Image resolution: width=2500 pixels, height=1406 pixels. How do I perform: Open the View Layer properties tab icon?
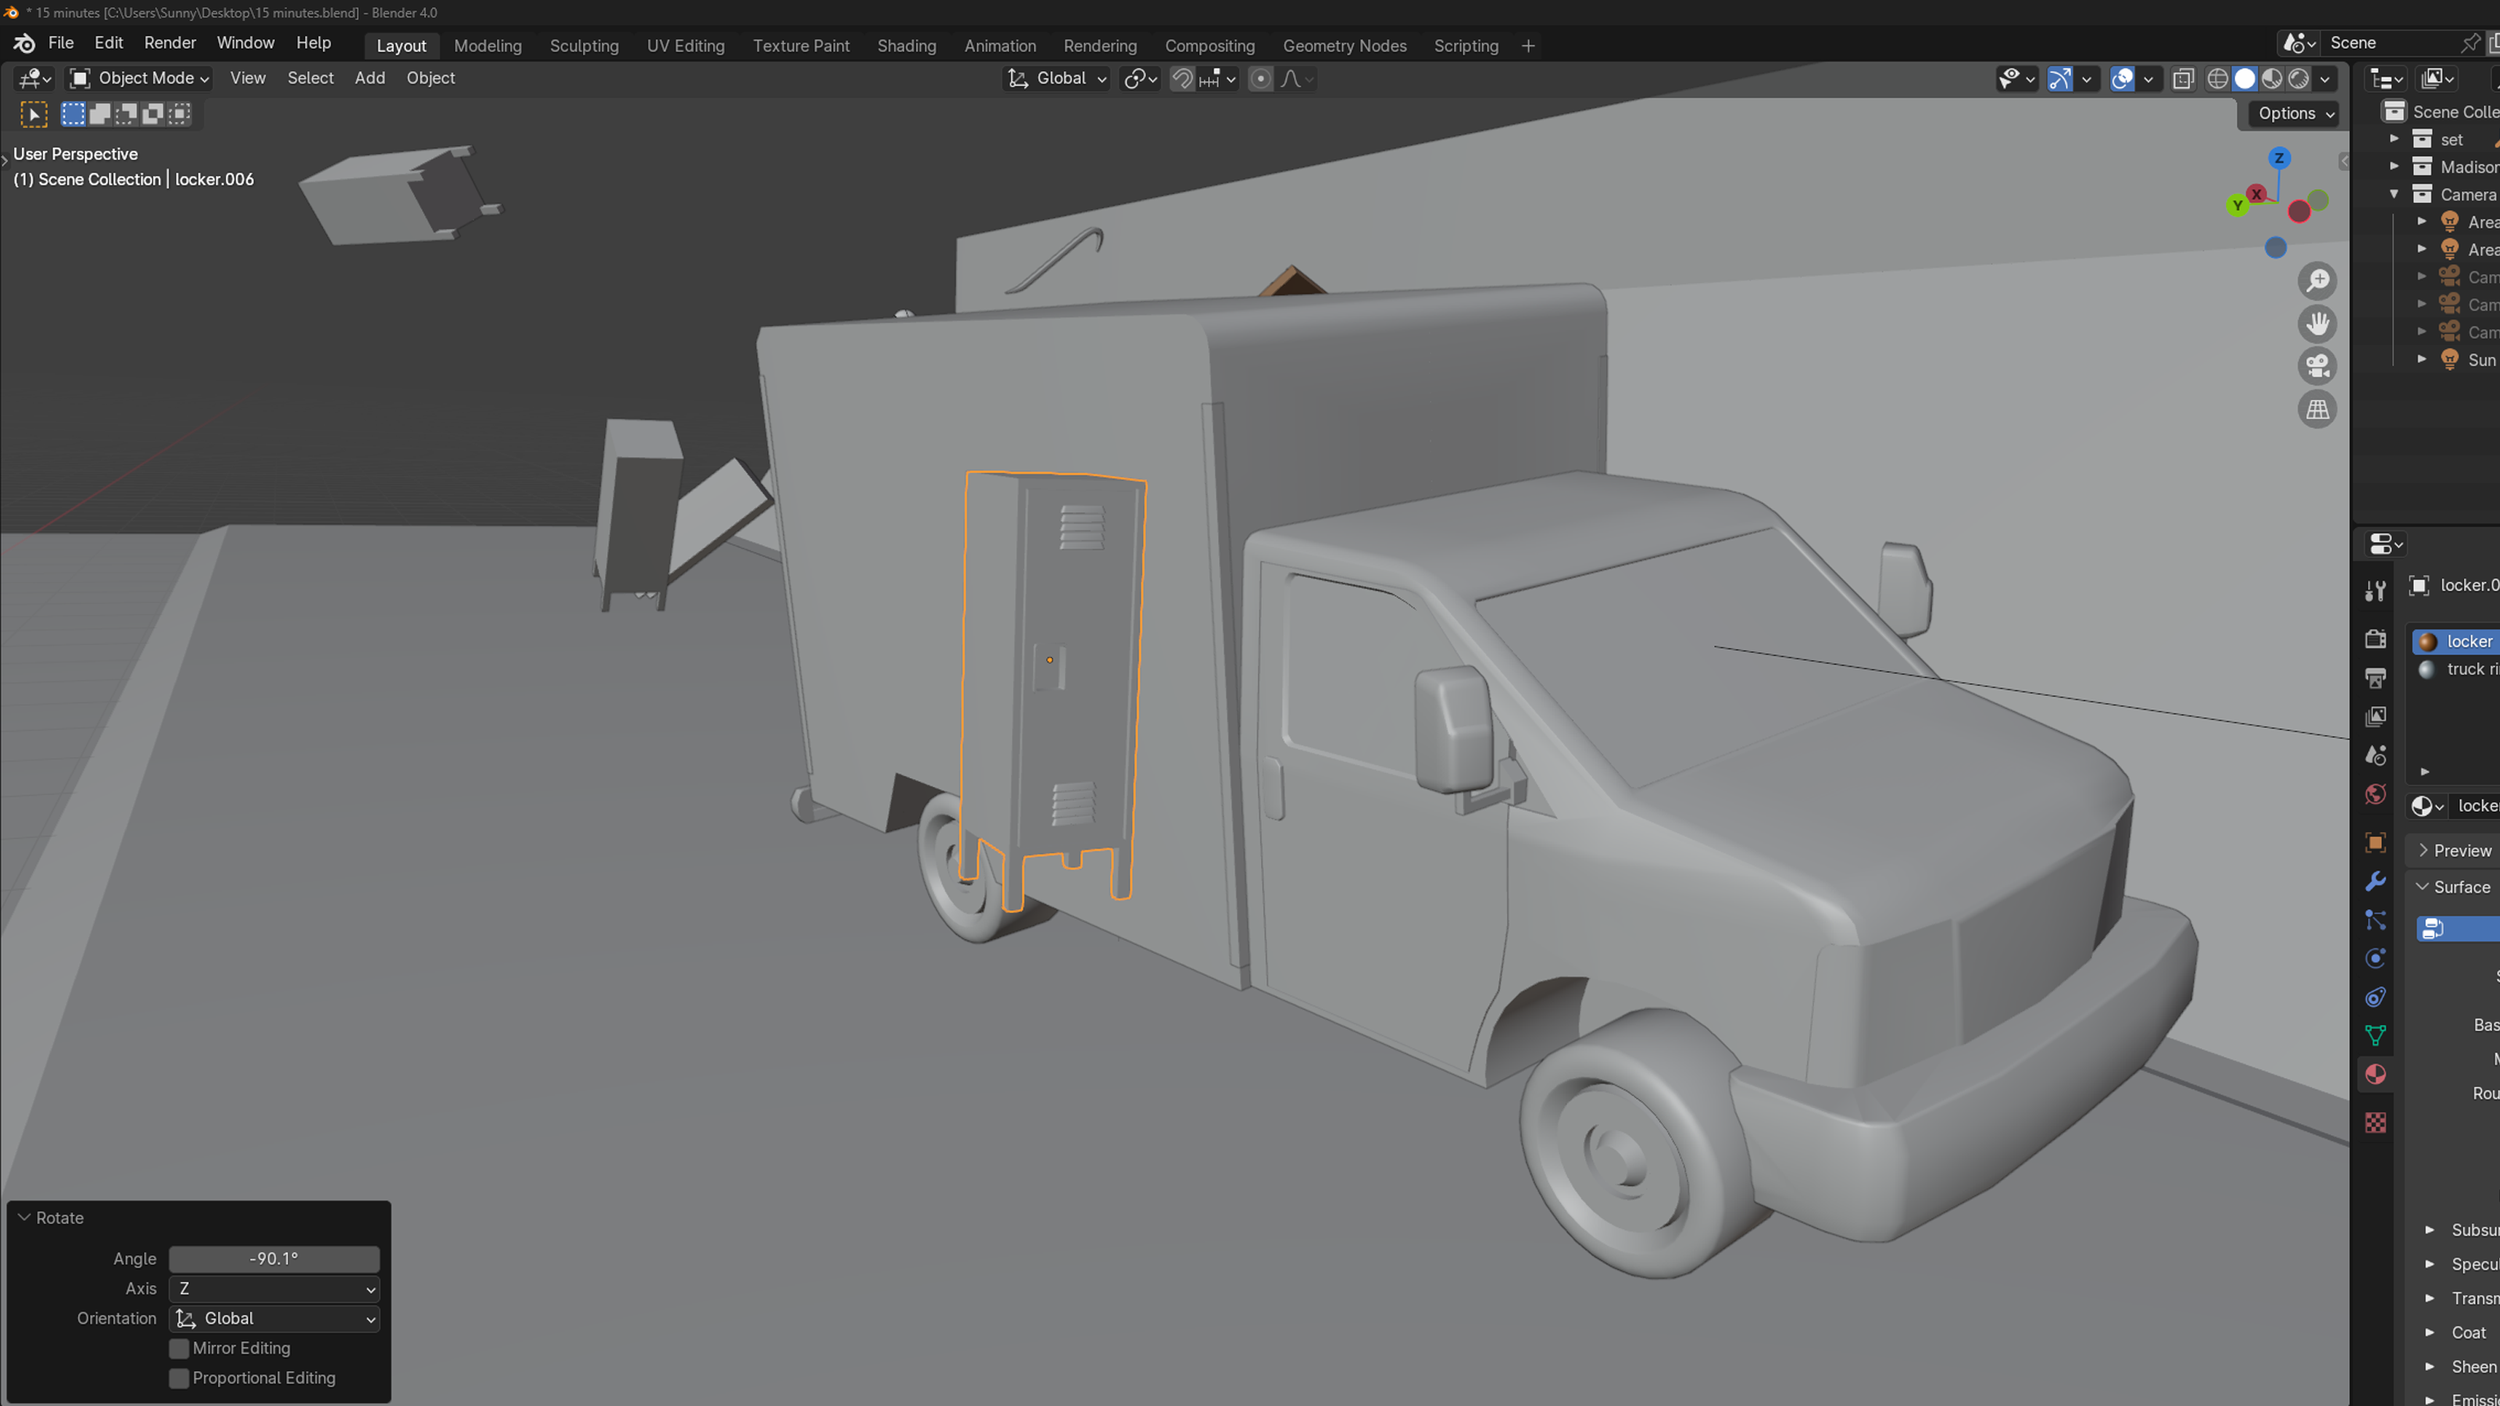2375,717
